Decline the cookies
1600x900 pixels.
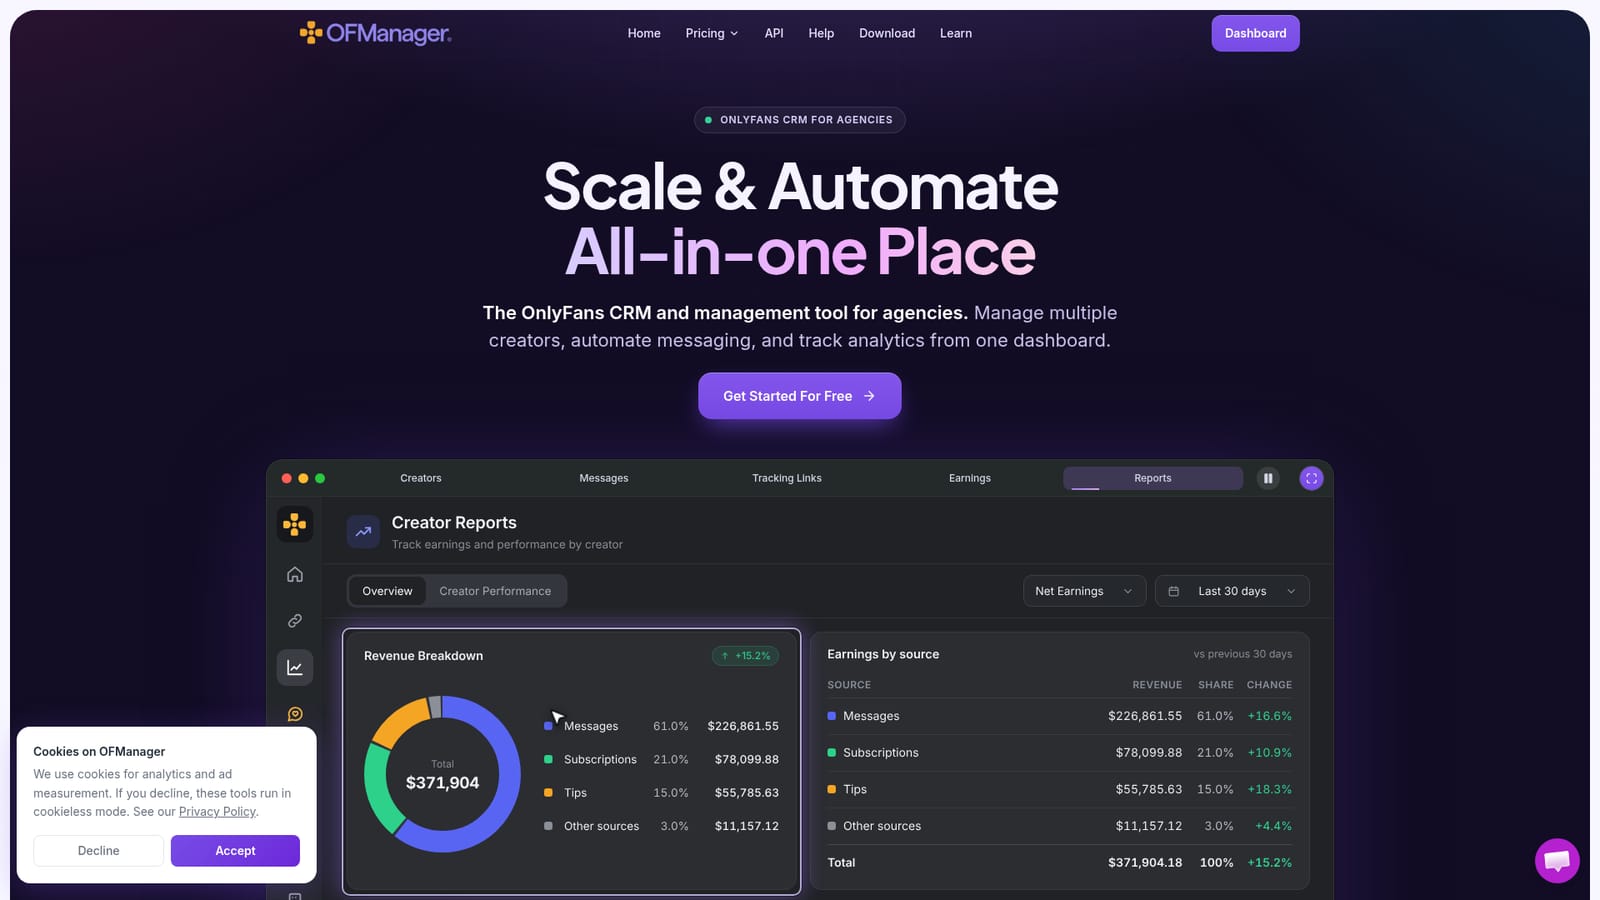pyautogui.click(x=98, y=851)
